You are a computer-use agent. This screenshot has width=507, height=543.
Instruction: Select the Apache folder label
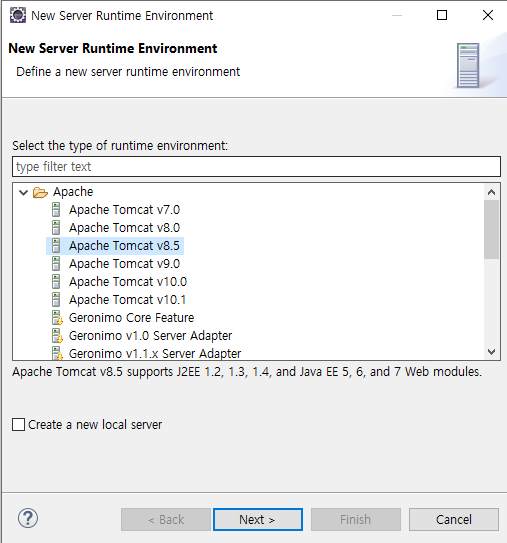coord(73,192)
